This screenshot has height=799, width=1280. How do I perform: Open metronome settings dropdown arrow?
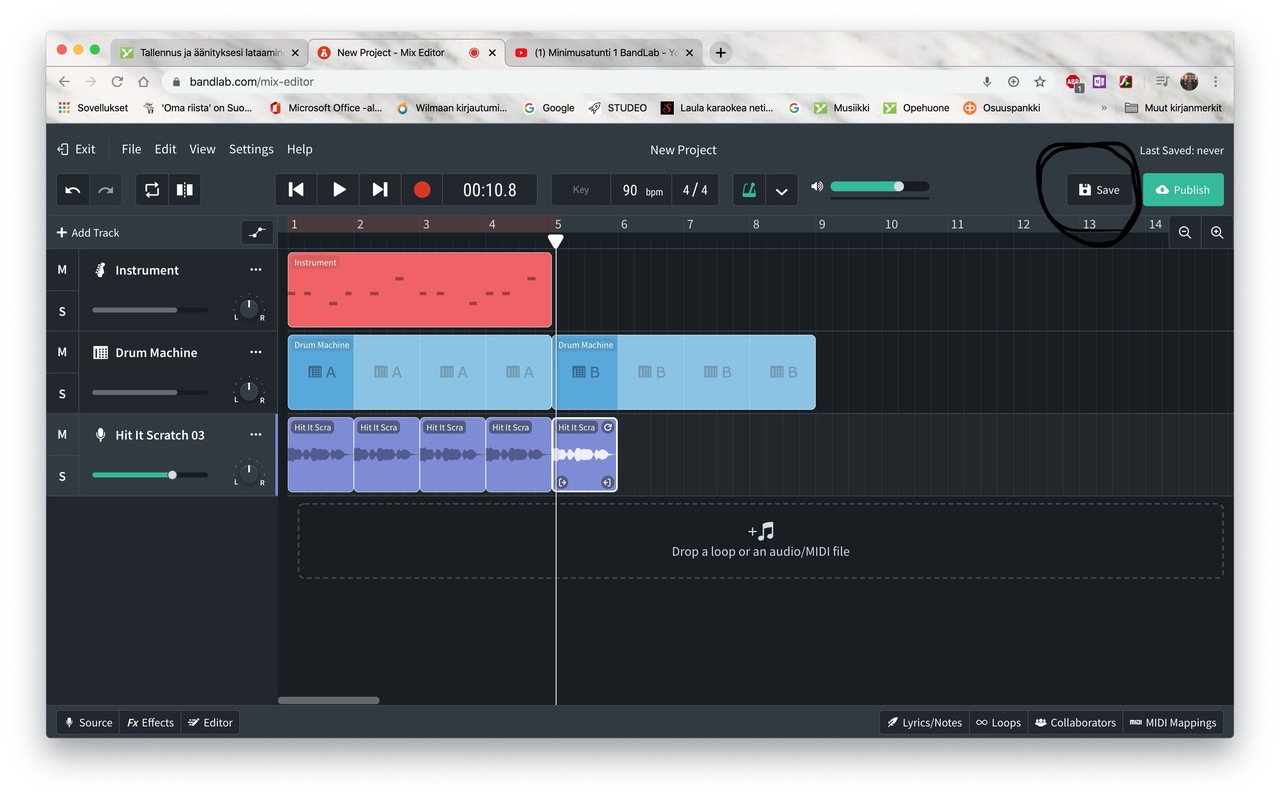click(x=782, y=191)
